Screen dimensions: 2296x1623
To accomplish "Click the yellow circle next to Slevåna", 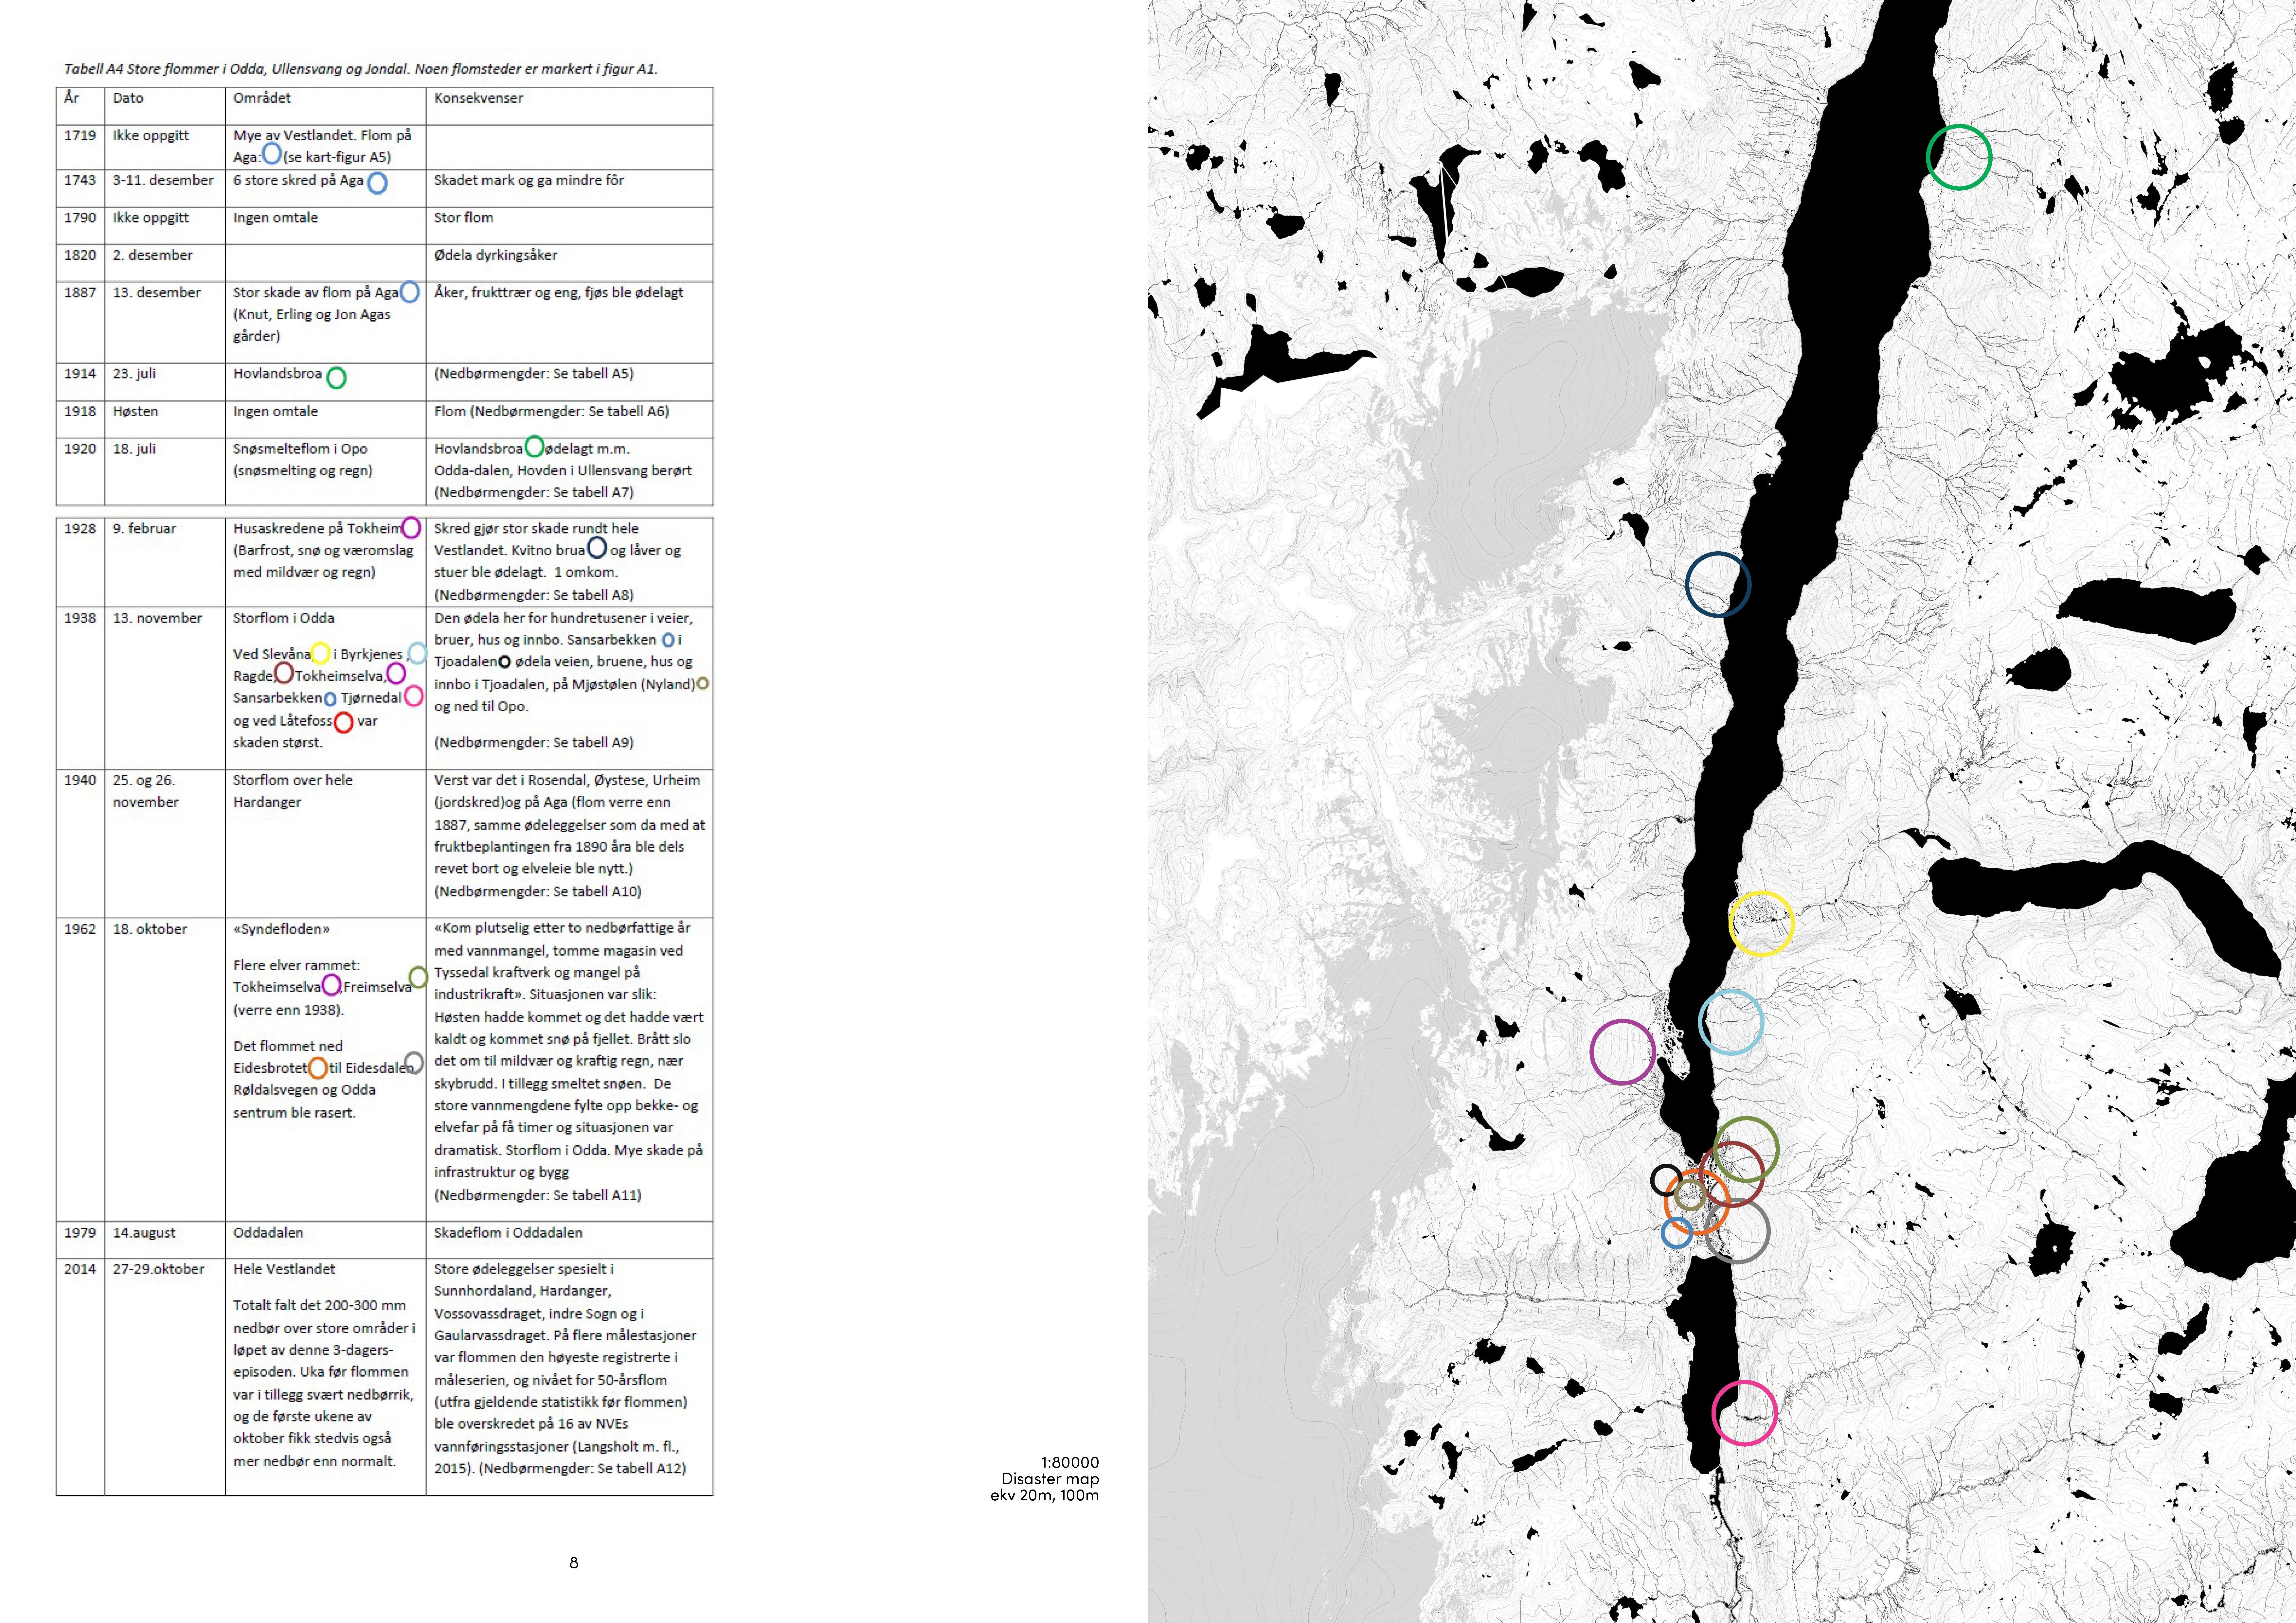I will point(320,653).
